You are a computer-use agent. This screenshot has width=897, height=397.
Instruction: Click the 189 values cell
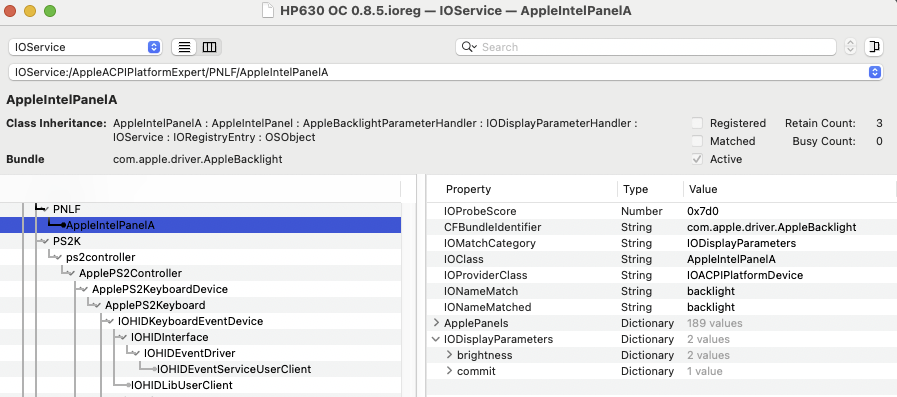pyautogui.click(x=715, y=323)
